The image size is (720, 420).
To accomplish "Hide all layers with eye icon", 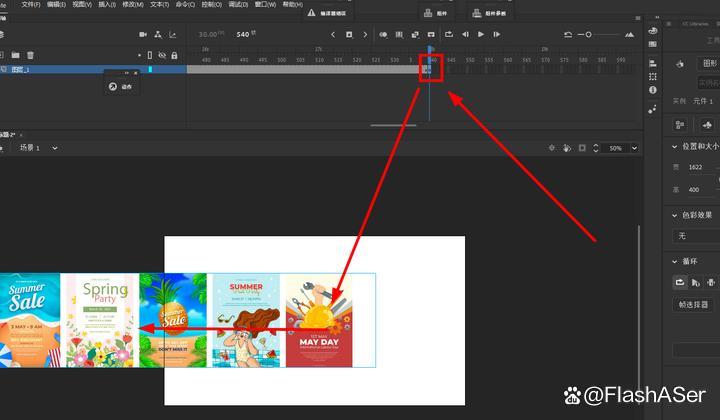I will [162, 55].
